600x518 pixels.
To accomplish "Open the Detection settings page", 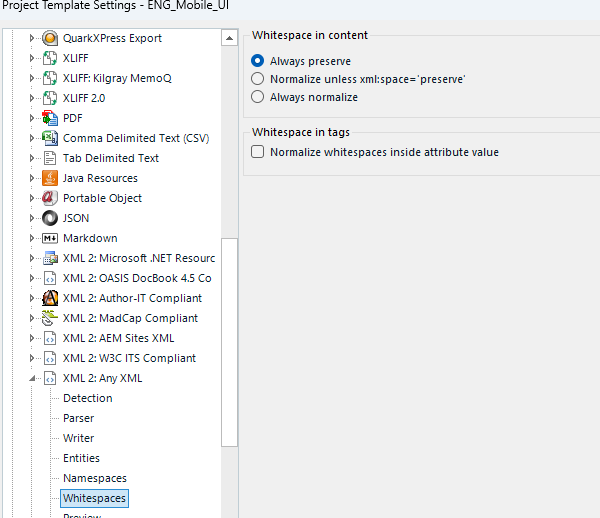I will (88, 398).
